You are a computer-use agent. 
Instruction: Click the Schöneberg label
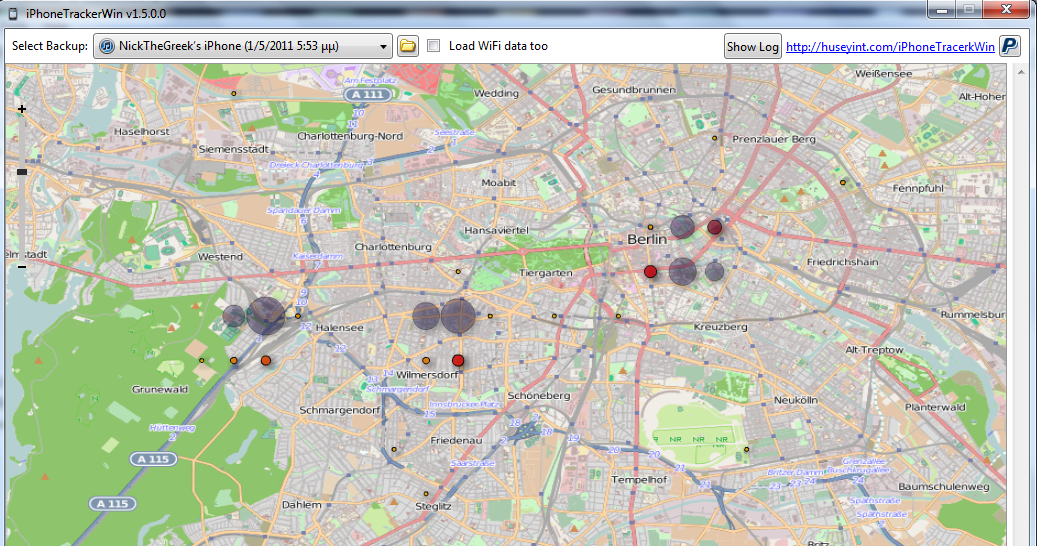[538, 395]
